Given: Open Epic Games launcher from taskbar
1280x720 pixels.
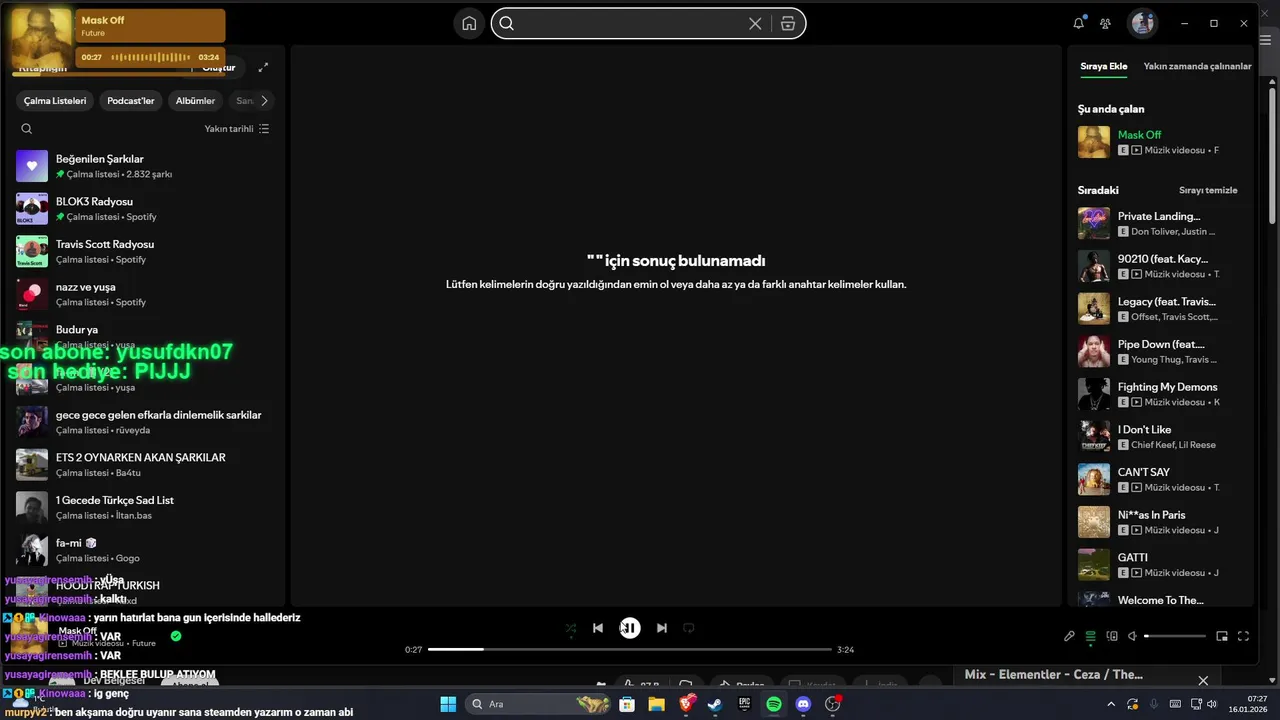Looking at the screenshot, I should [x=744, y=704].
